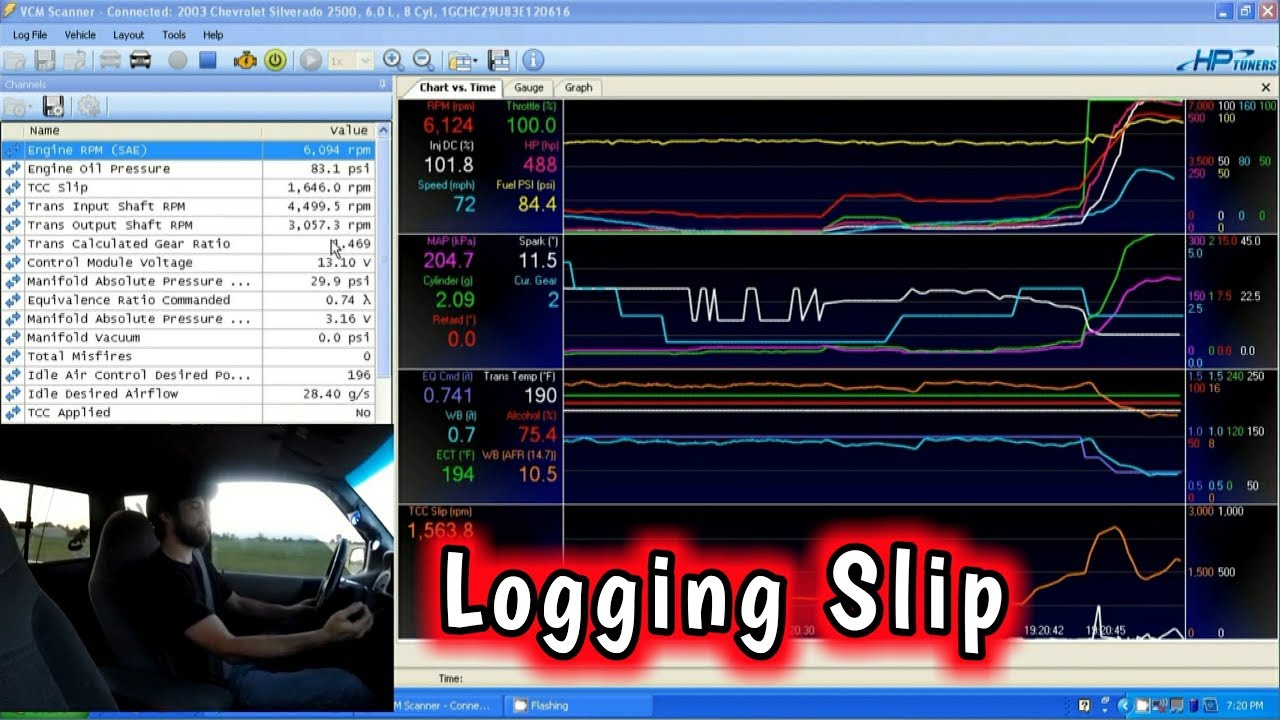1280x720 pixels.
Task: Select the TCC Applied row
Action: point(188,412)
